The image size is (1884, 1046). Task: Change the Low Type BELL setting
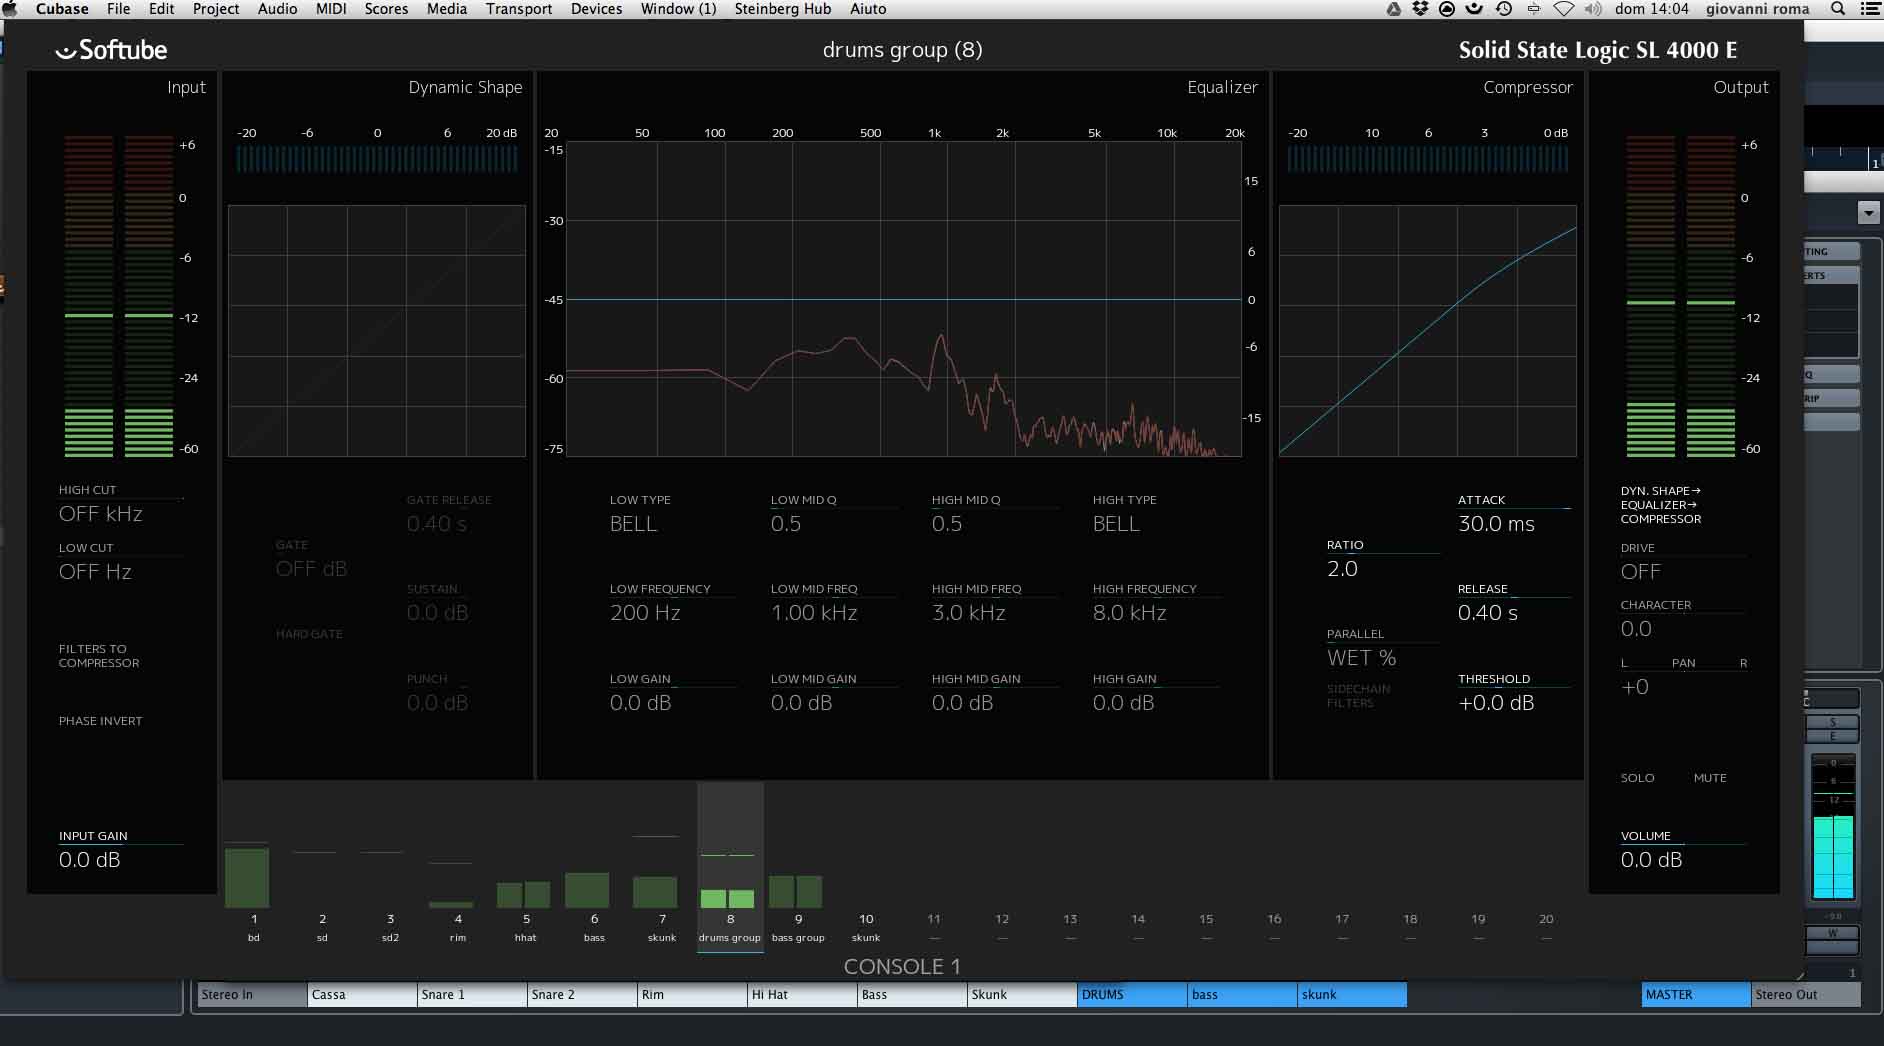click(x=633, y=524)
